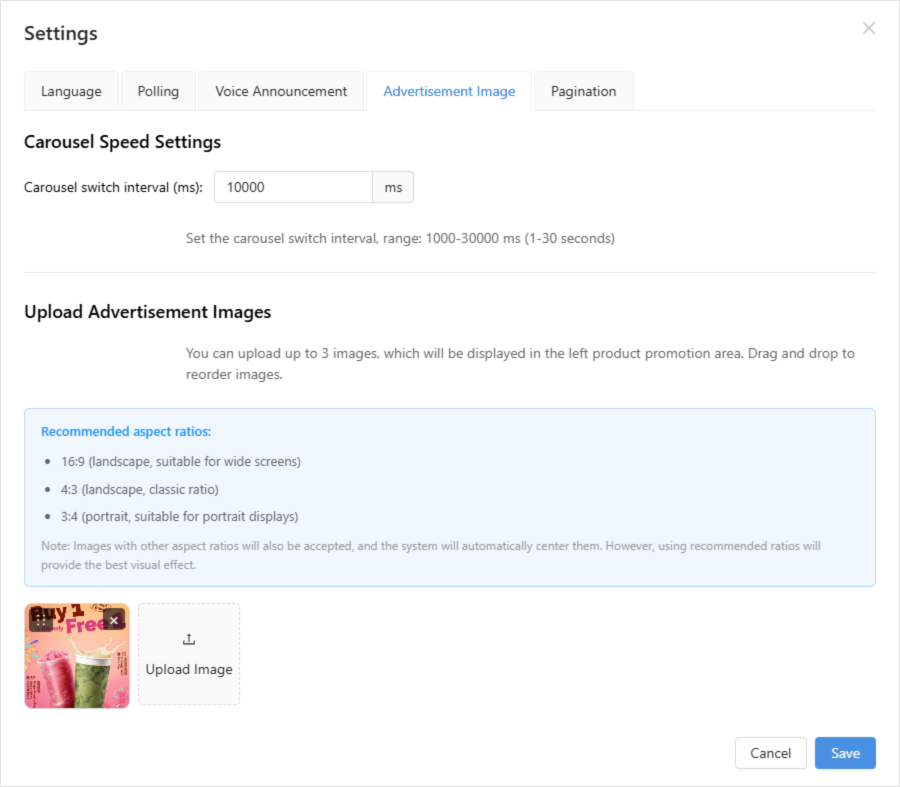Click the drag handle on the ad thumbnail

[41, 620]
